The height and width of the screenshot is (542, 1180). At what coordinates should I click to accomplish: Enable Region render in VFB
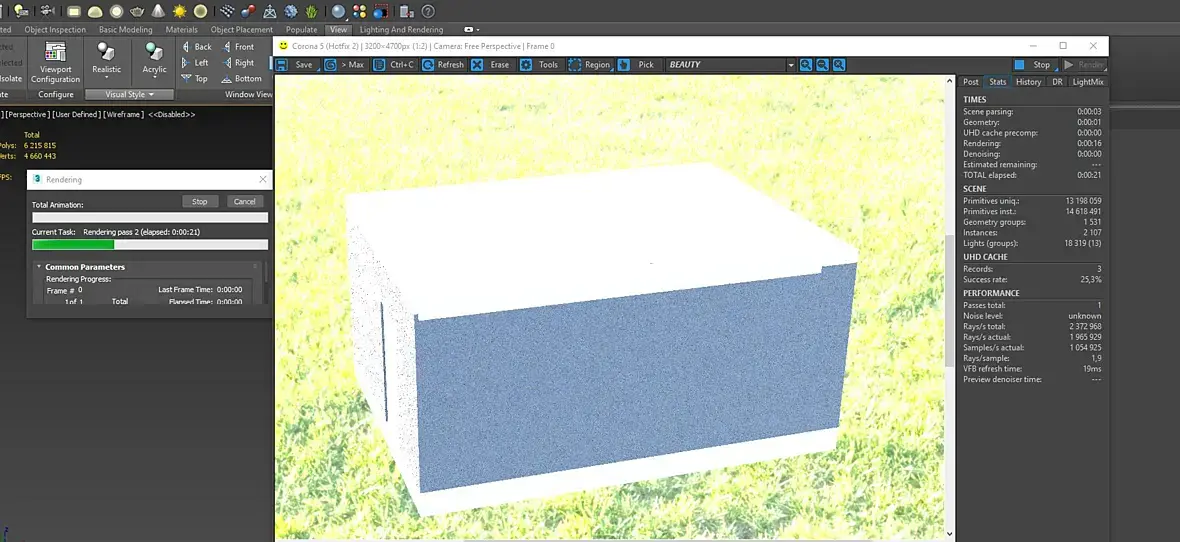tap(589, 65)
